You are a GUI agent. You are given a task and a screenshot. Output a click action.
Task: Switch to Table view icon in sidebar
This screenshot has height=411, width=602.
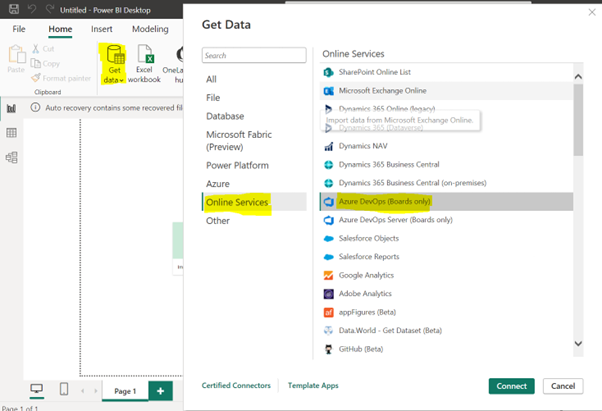point(12,133)
